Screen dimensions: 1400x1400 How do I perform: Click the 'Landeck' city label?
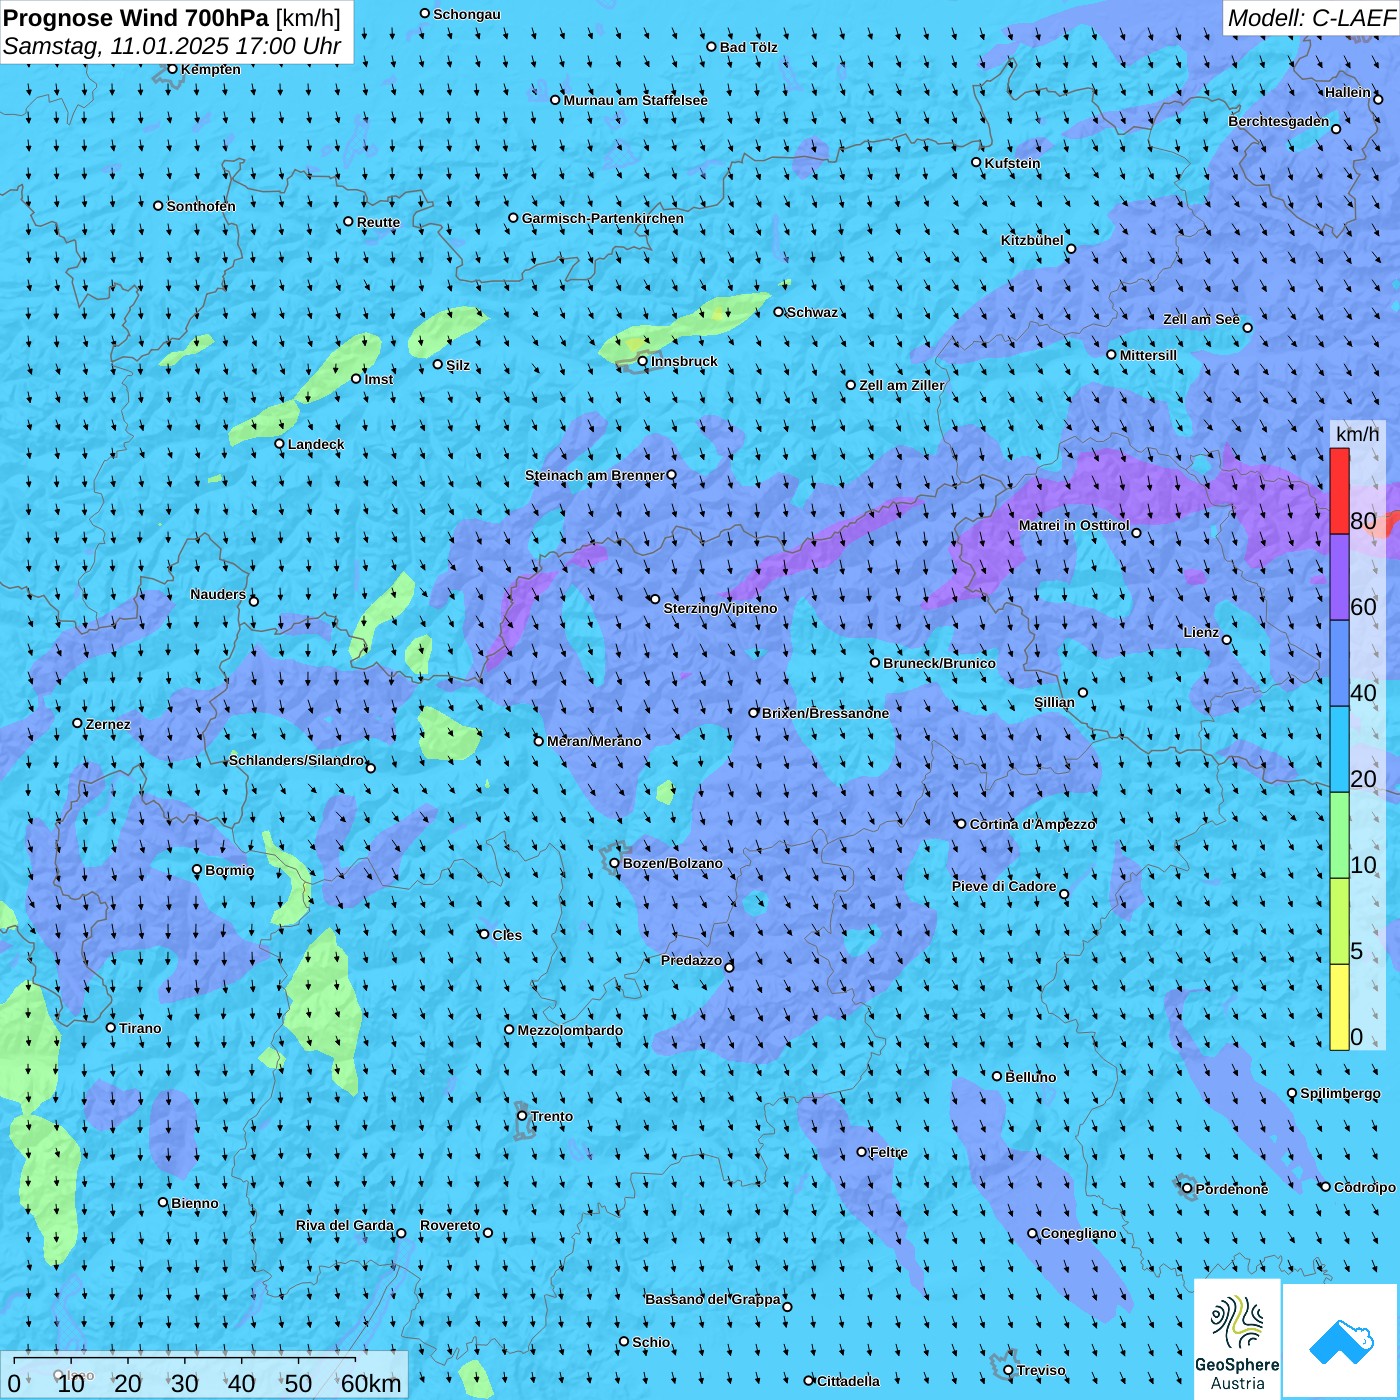(316, 444)
